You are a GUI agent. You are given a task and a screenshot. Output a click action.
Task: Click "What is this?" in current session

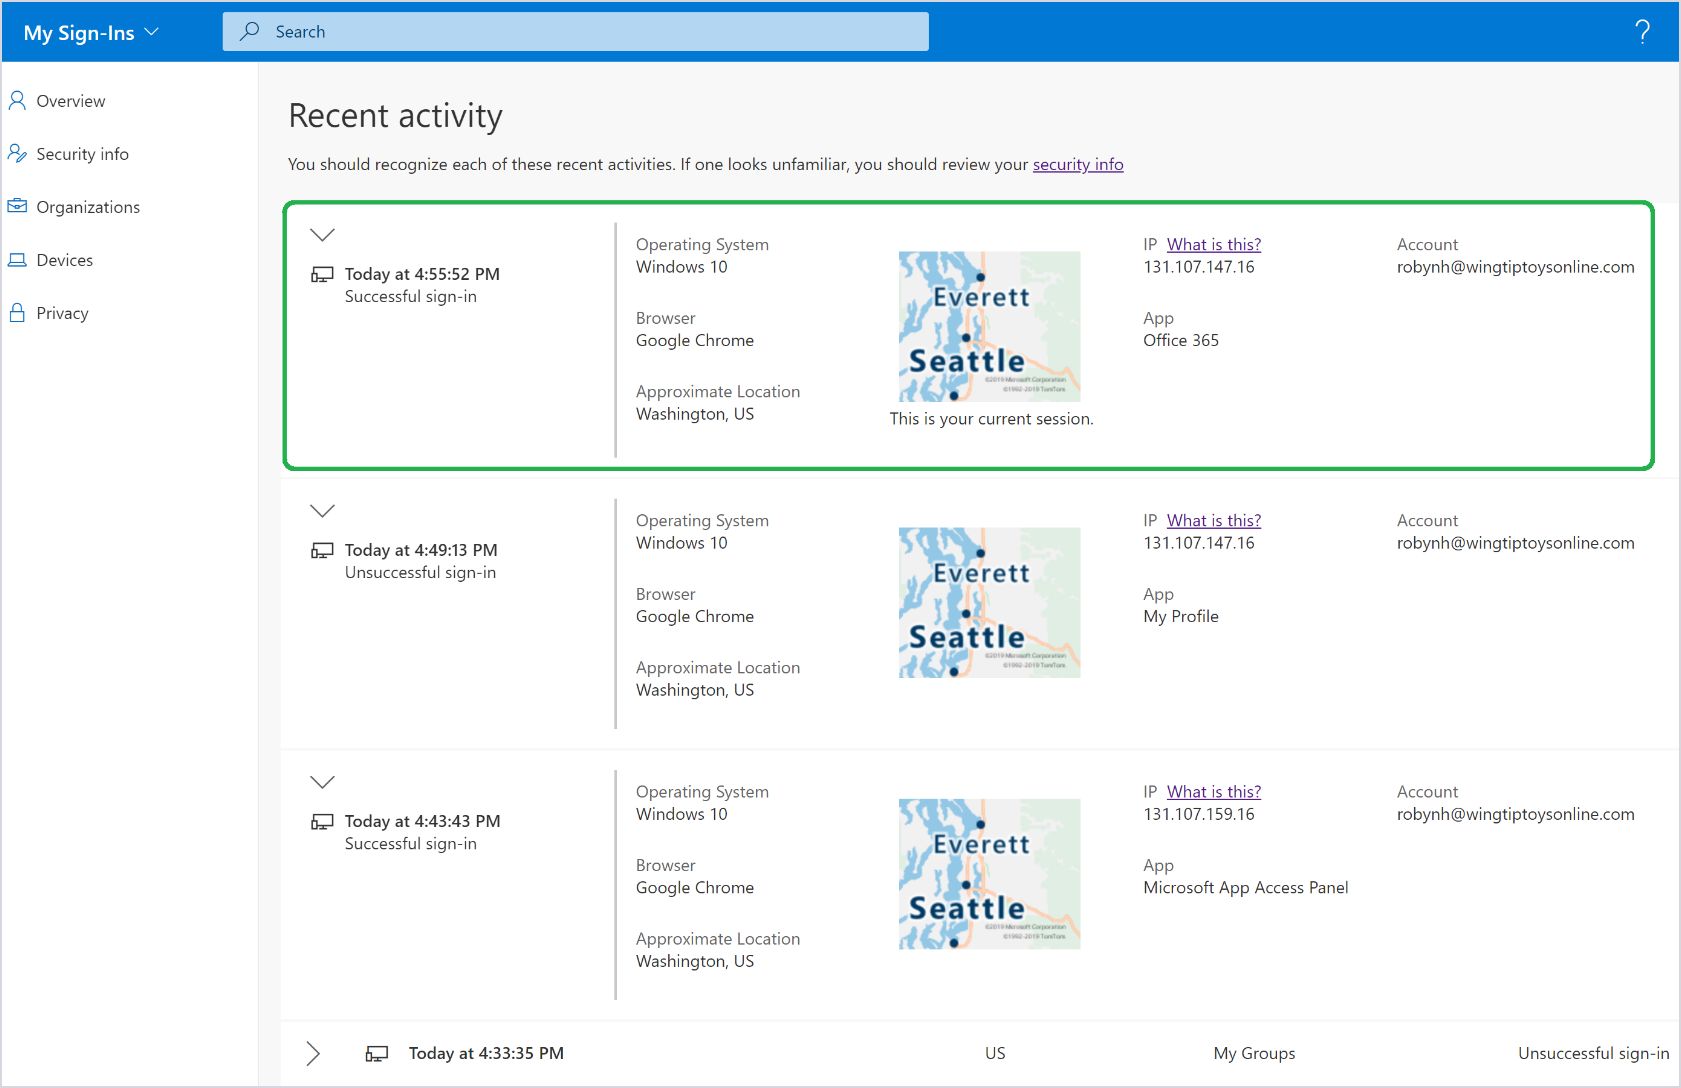pos(1213,245)
